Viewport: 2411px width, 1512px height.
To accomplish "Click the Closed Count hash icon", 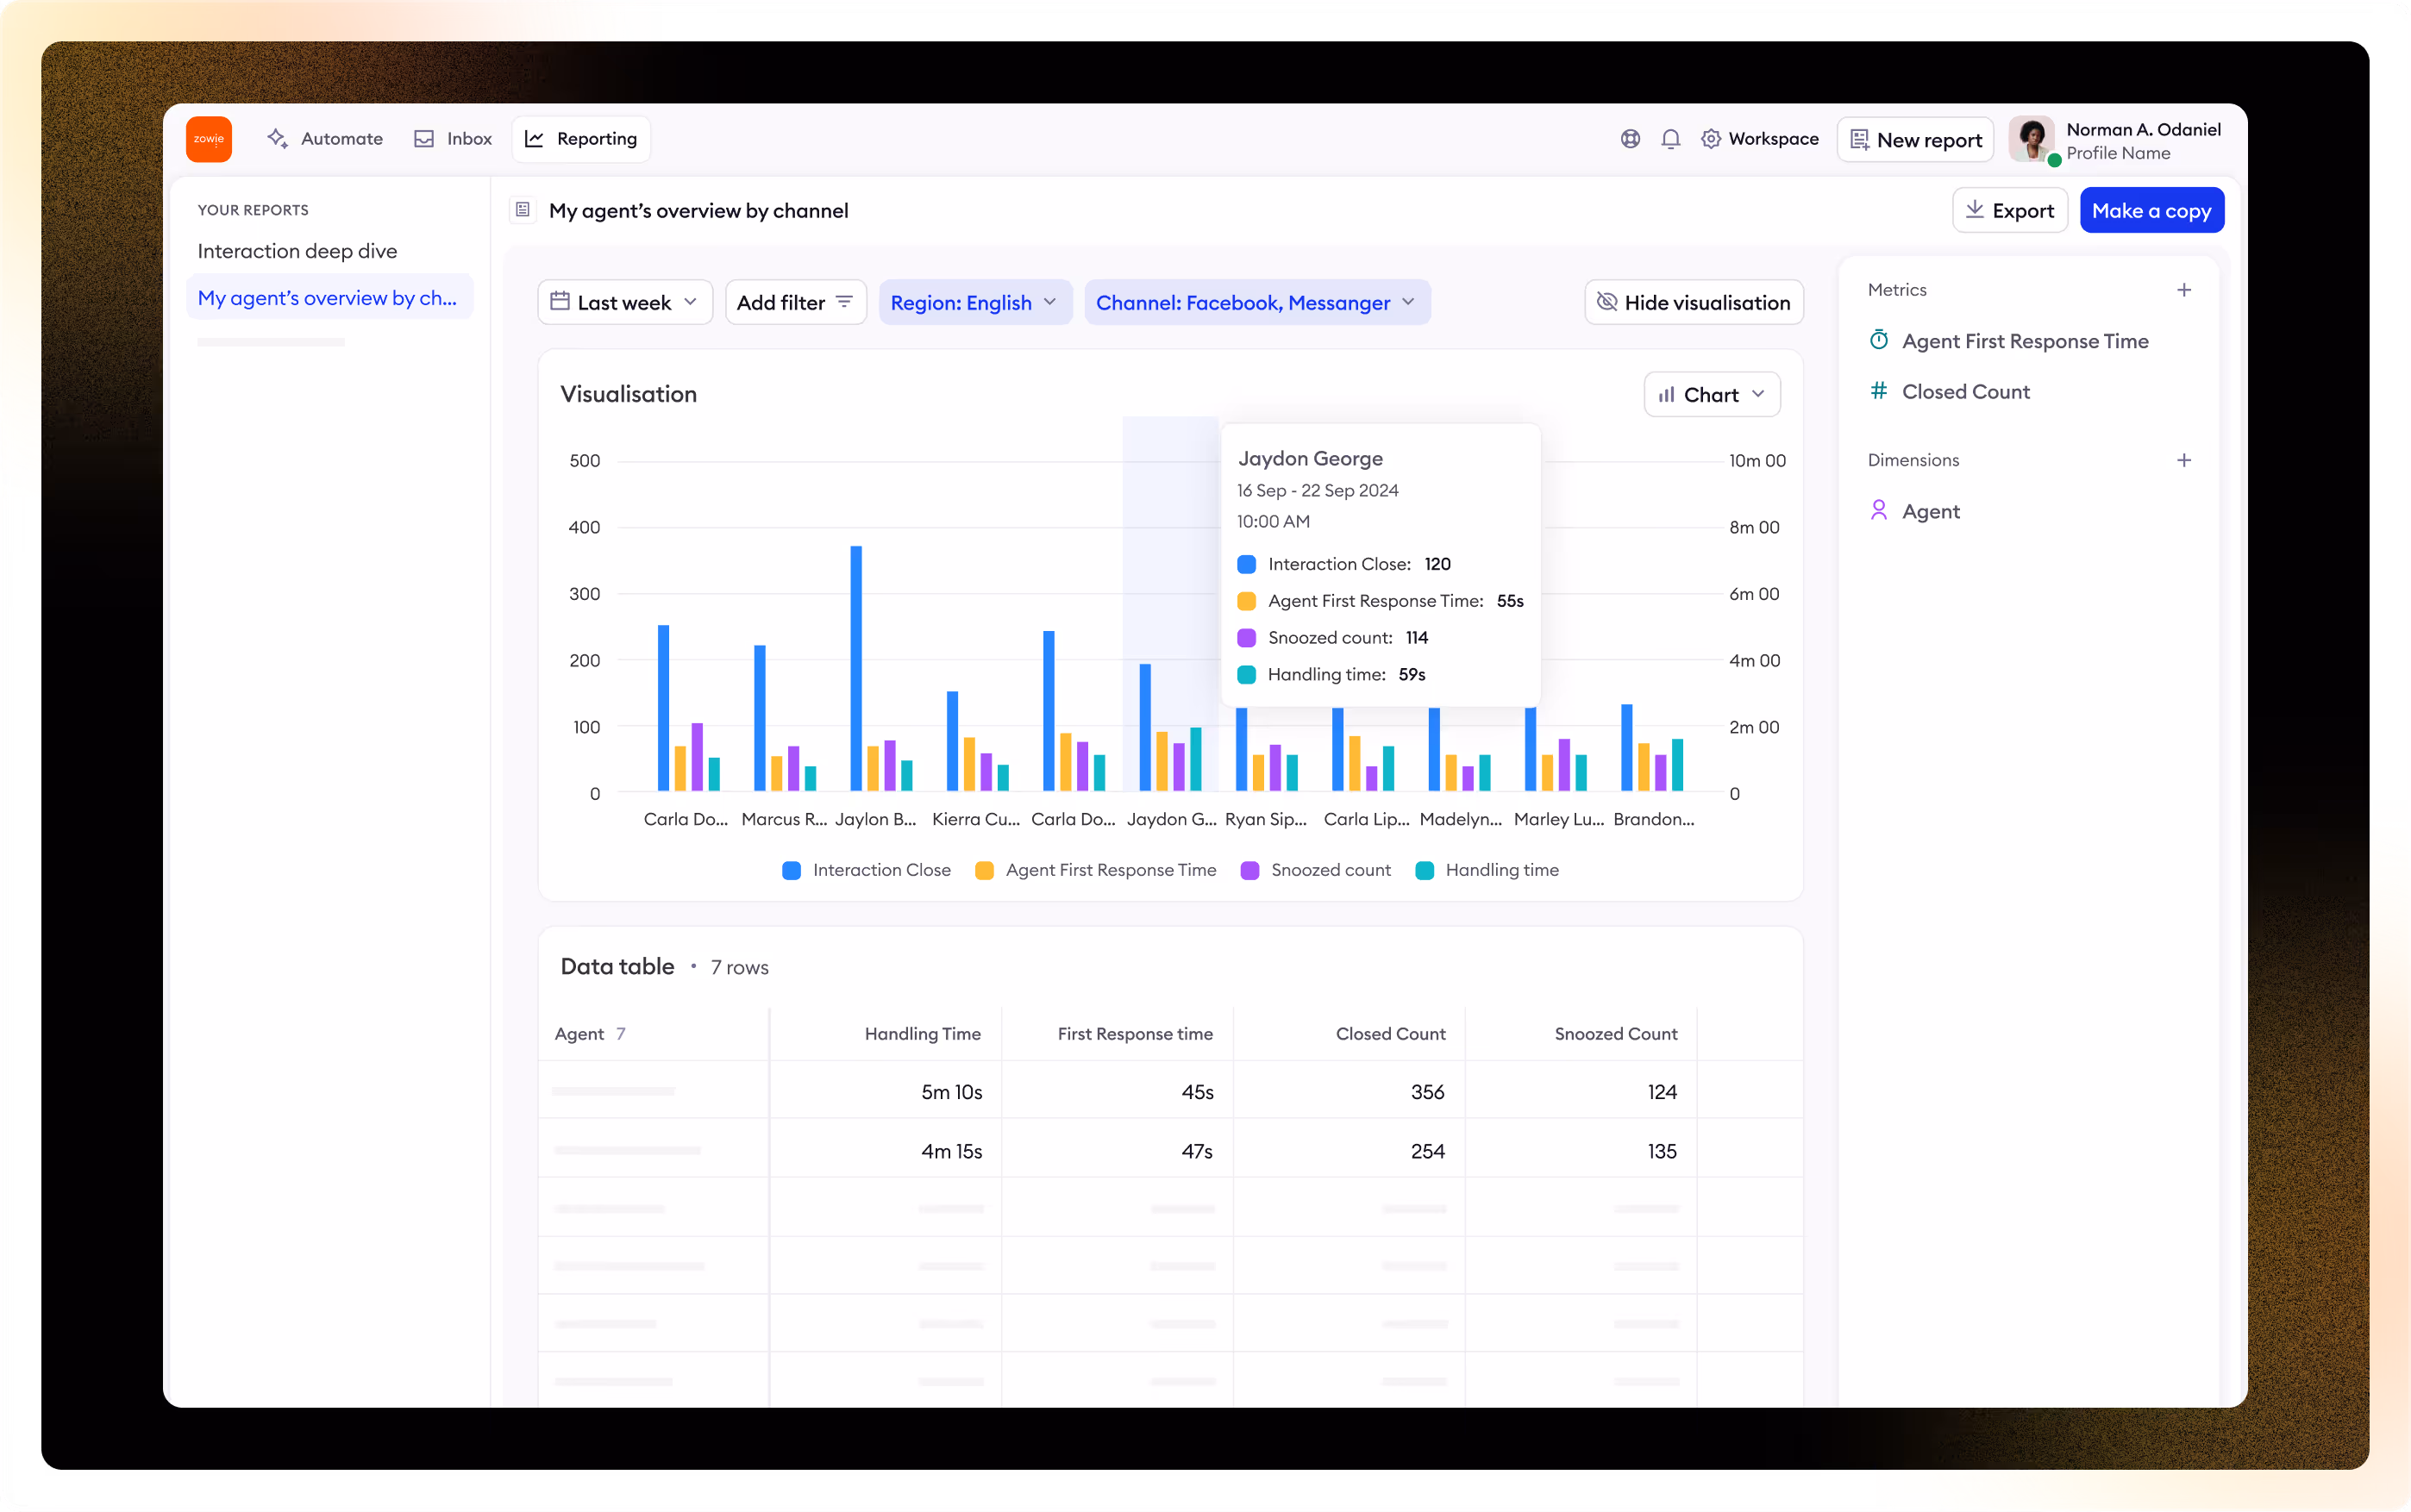I will (x=1878, y=391).
